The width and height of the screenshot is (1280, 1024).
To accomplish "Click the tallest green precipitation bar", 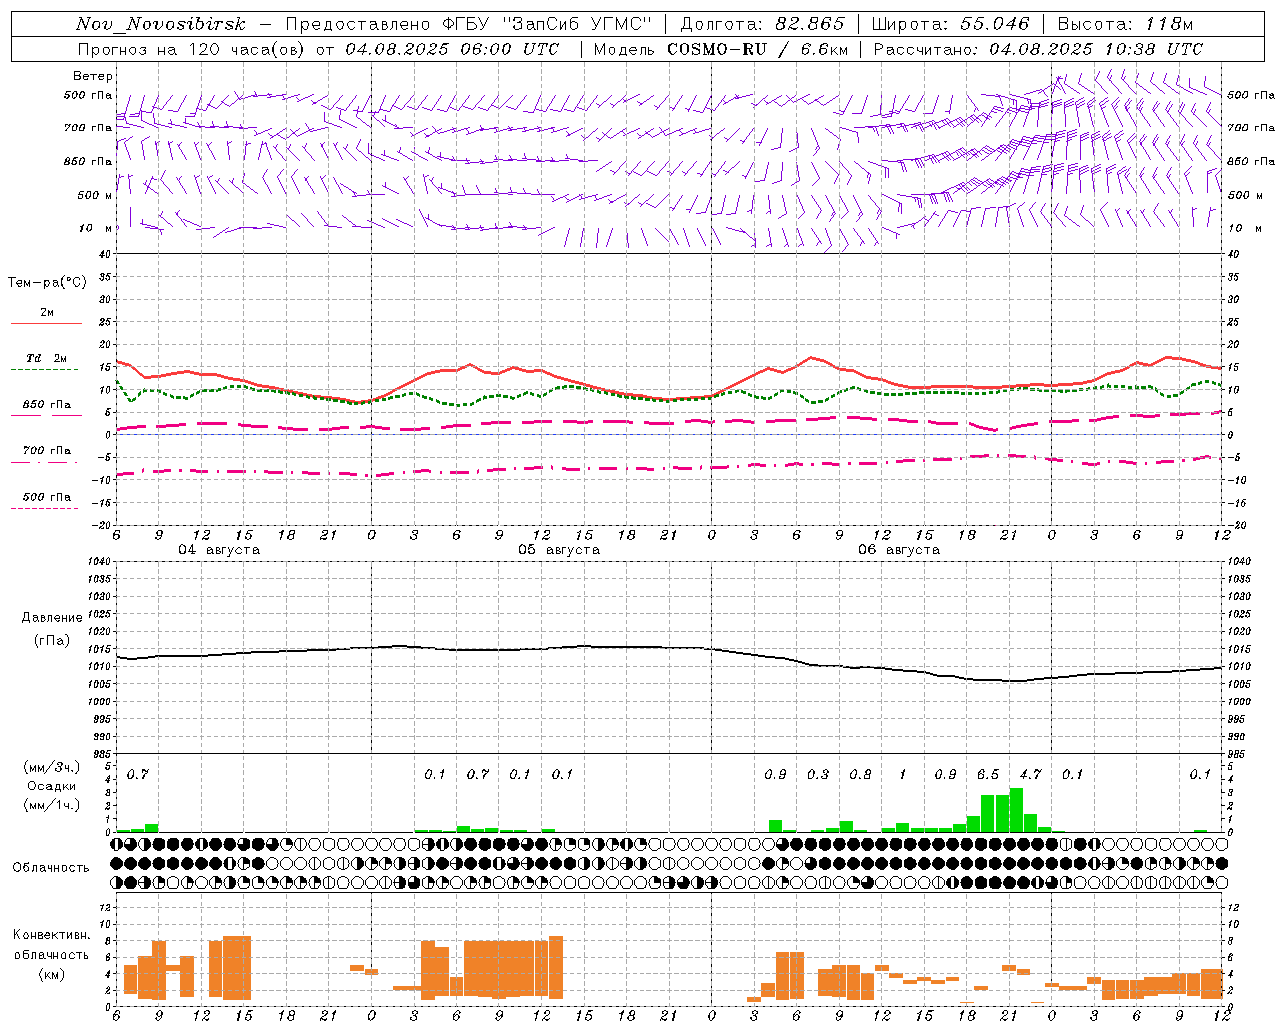I will 1016,810.
